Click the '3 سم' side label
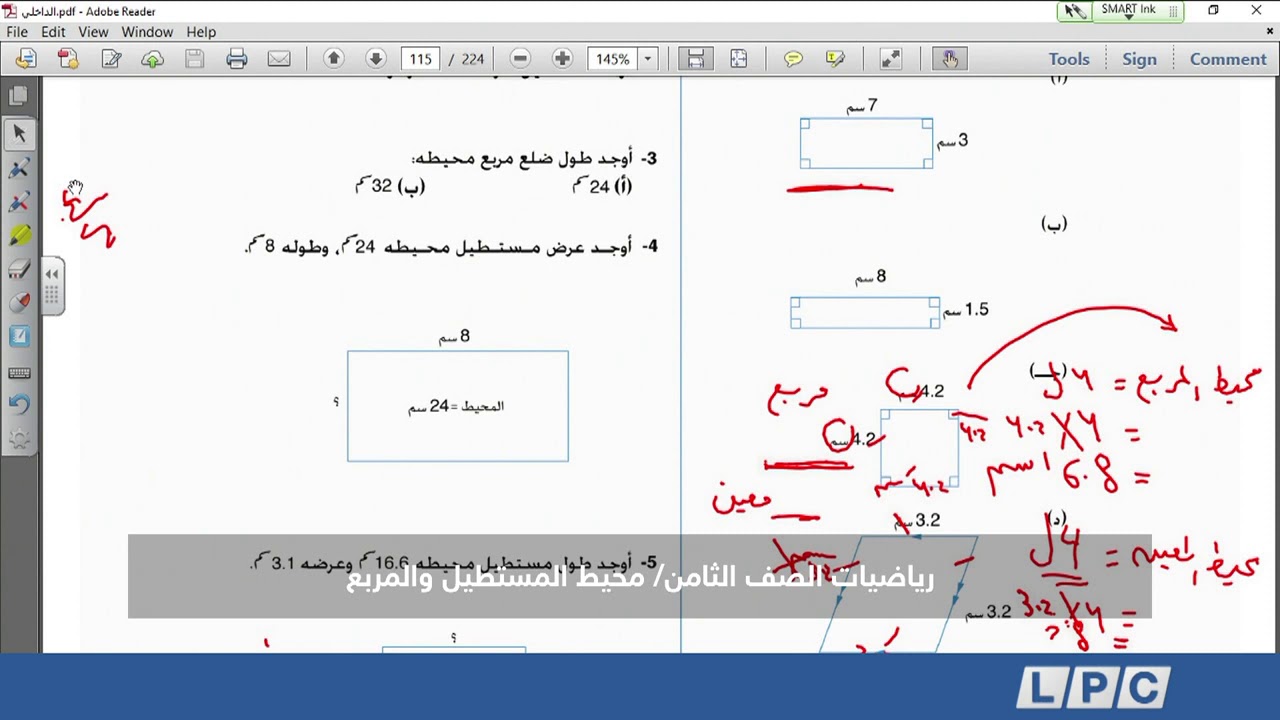 952,141
